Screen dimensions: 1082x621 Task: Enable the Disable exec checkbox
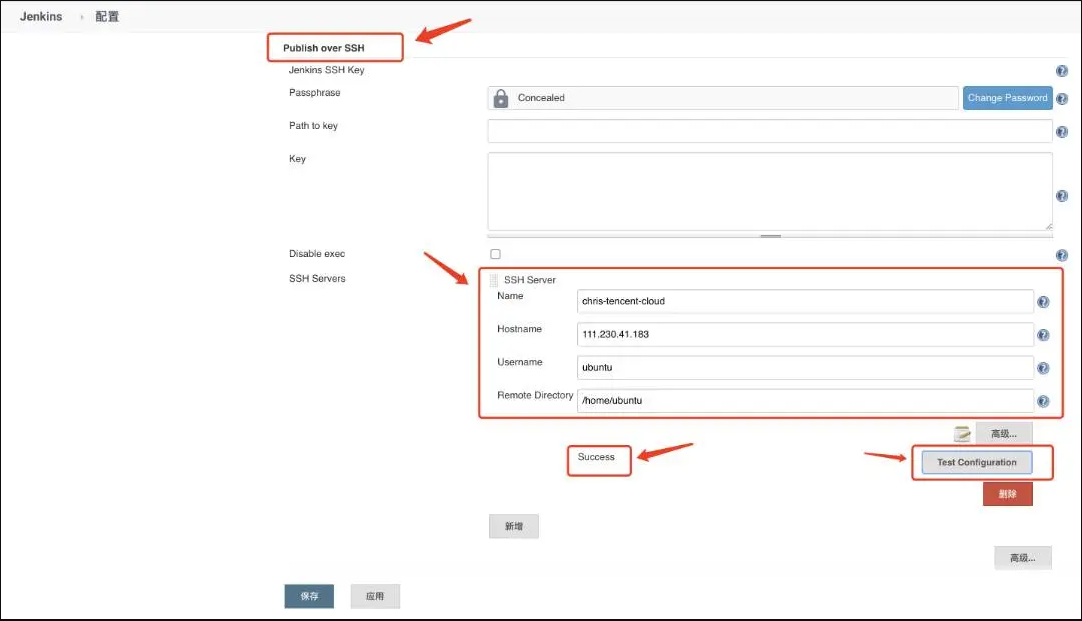(x=495, y=254)
